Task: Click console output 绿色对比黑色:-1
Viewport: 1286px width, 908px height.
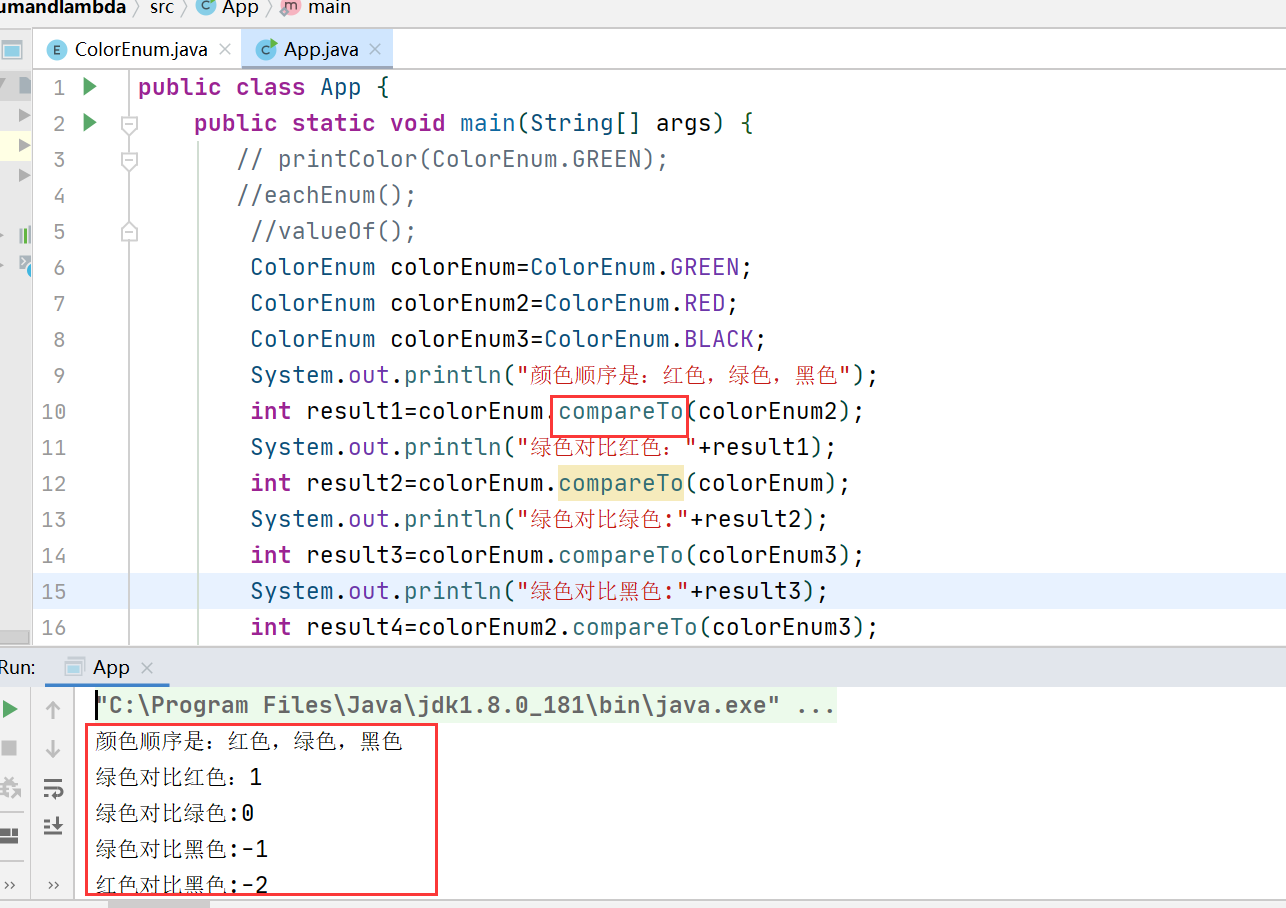Action: pyautogui.click(x=182, y=849)
